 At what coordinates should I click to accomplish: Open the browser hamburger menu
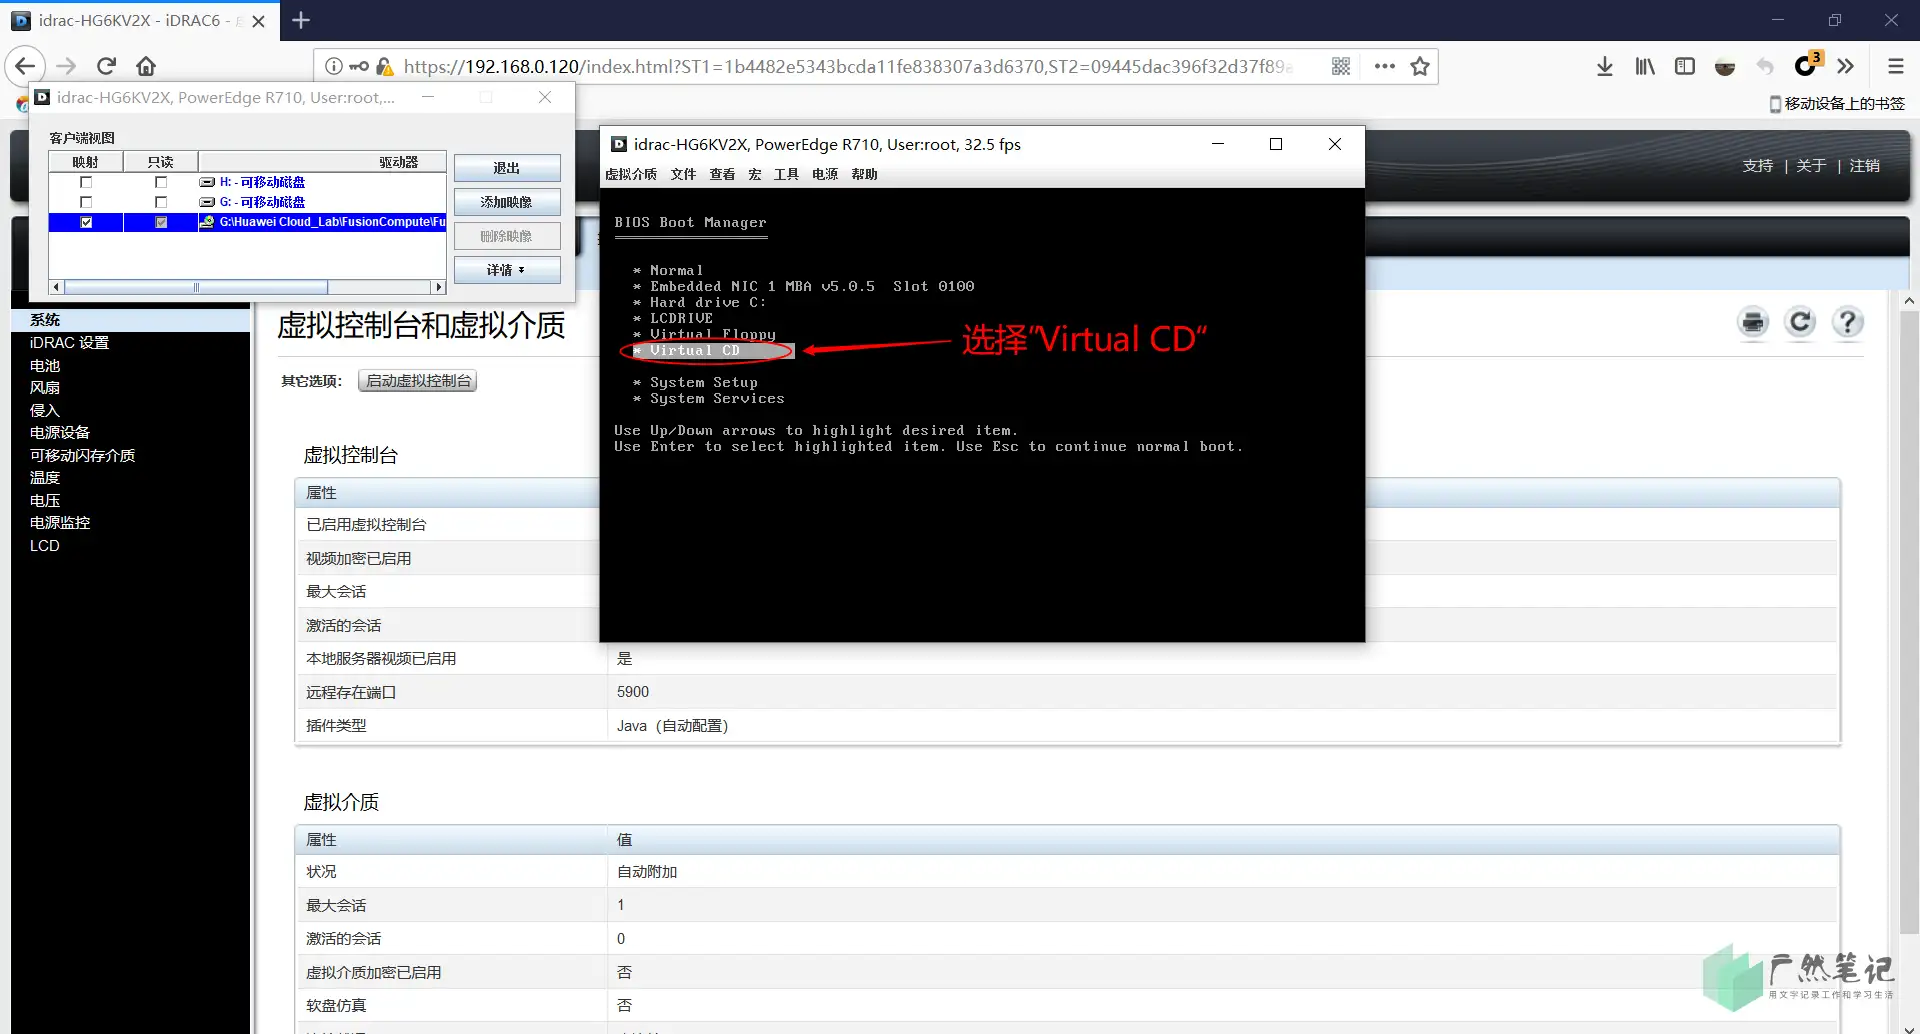pos(1895,66)
